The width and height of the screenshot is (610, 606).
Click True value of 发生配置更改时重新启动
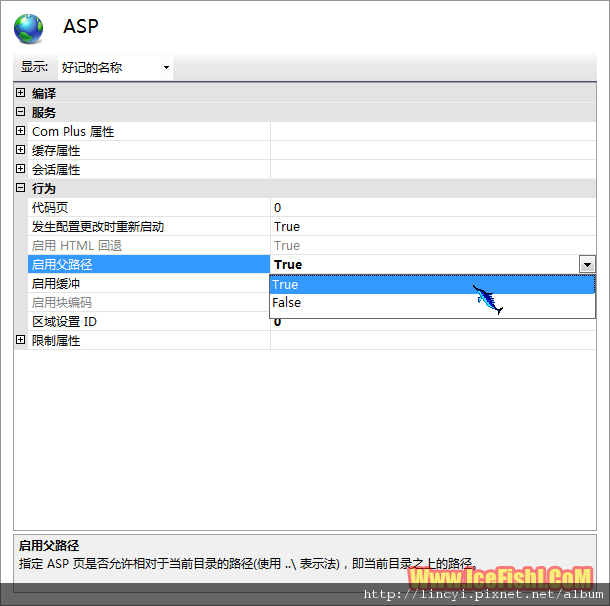point(287,227)
